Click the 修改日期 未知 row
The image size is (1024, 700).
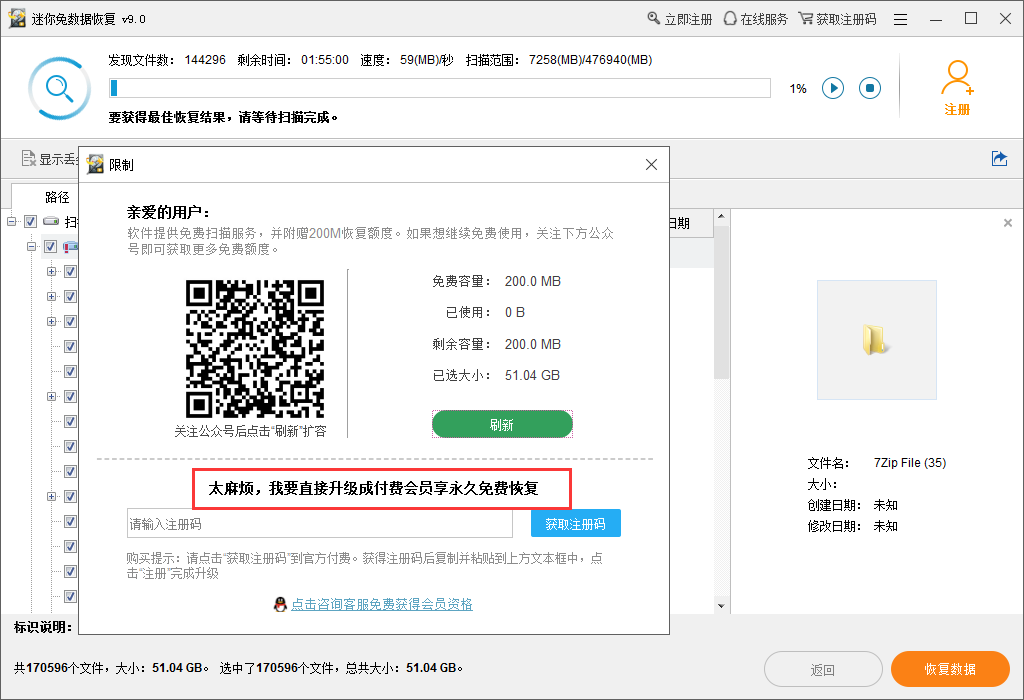click(852, 526)
